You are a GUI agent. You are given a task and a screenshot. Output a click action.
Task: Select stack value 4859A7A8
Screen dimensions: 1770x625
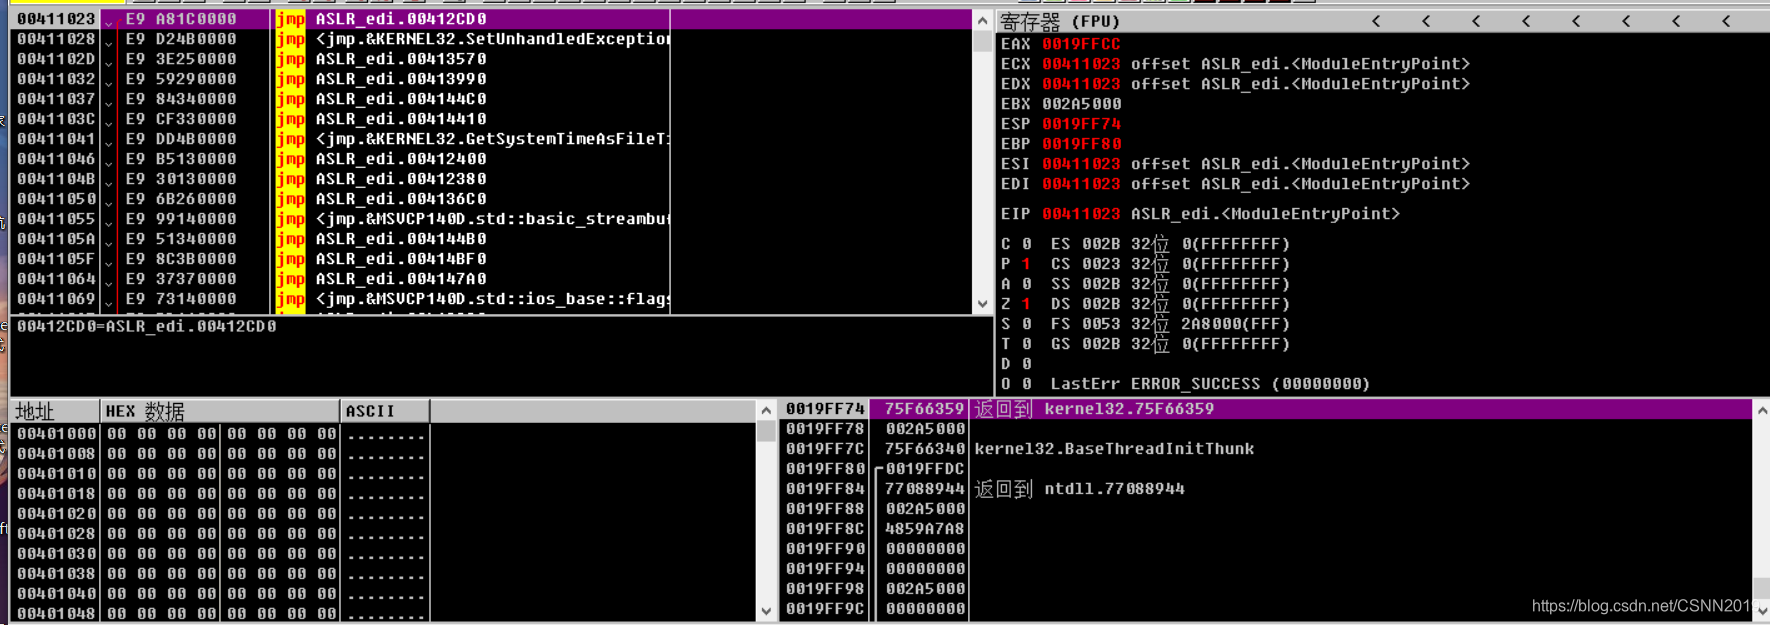pos(924,529)
